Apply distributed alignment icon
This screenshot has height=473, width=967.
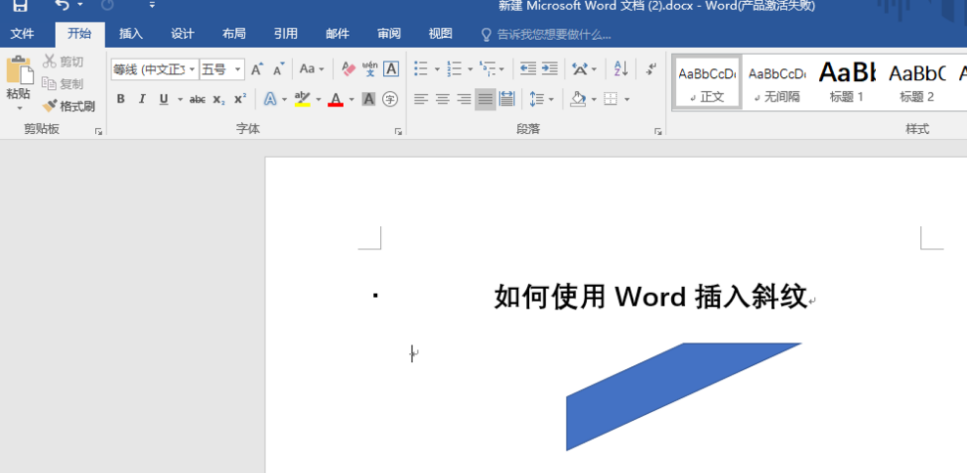click(507, 99)
